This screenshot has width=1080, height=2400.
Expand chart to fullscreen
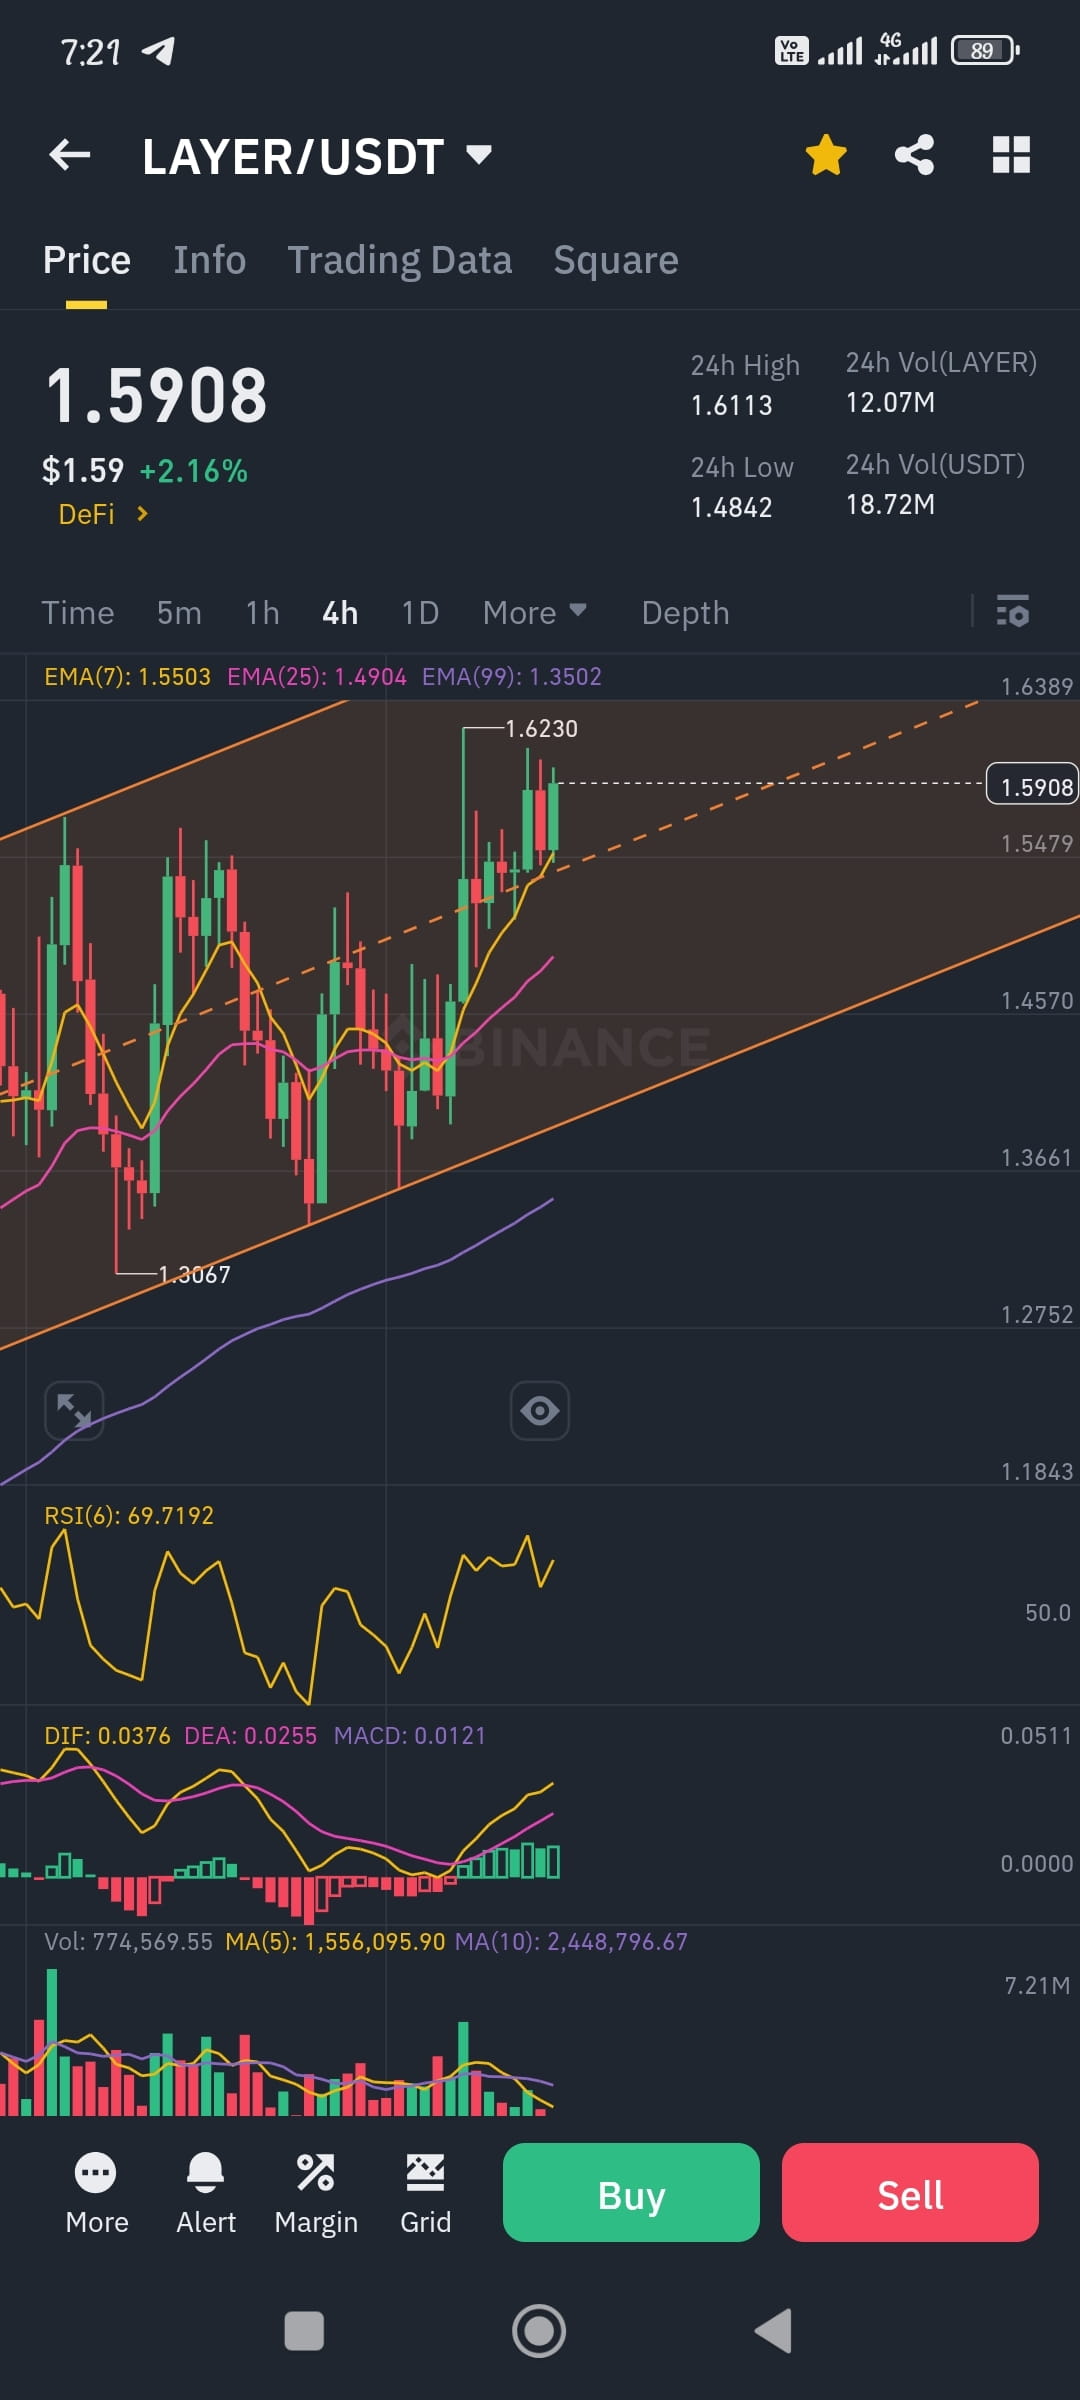click(x=74, y=1410)
